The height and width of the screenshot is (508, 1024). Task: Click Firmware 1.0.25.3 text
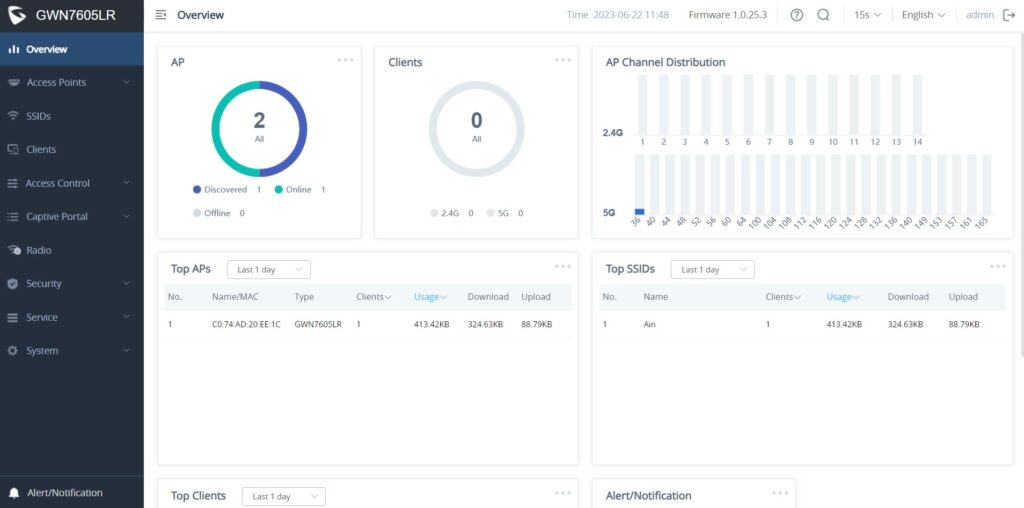[x=728, y=15]
